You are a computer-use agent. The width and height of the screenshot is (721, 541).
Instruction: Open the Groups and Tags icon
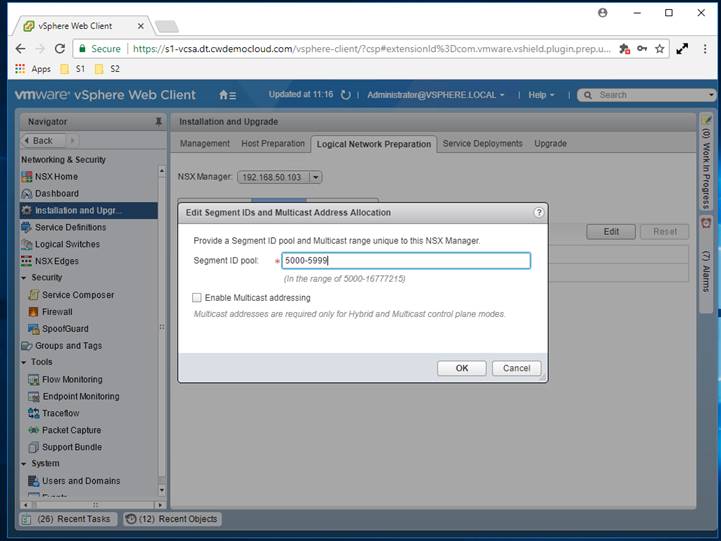27,346
